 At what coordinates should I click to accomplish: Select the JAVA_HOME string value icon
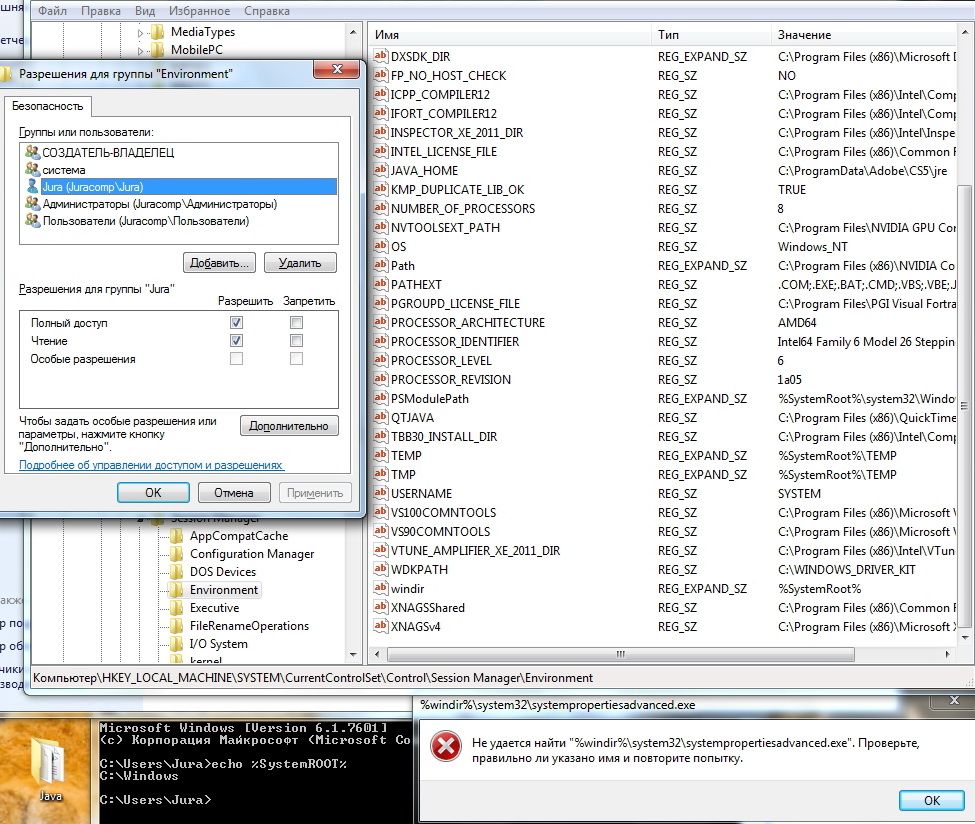point(380,171)
